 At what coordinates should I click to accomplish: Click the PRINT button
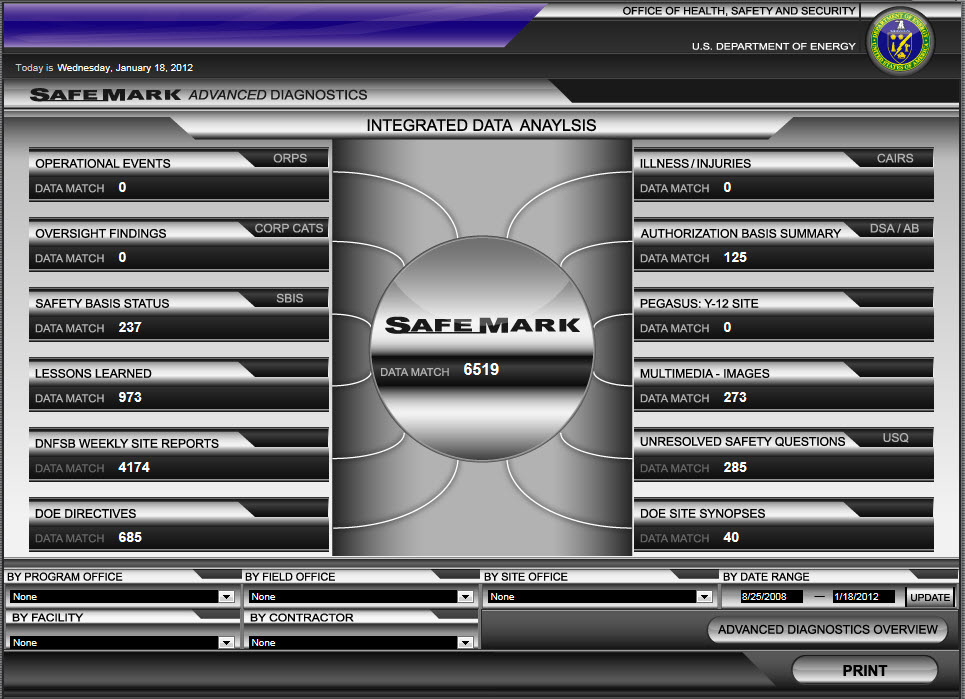tap(864, 670)
